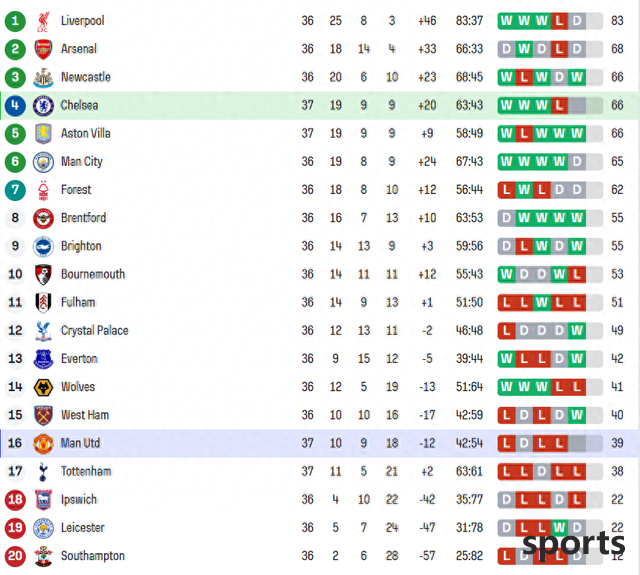
Task: Click the green position 1 badge
Action: pyautogui.click(x=15, y=21)
